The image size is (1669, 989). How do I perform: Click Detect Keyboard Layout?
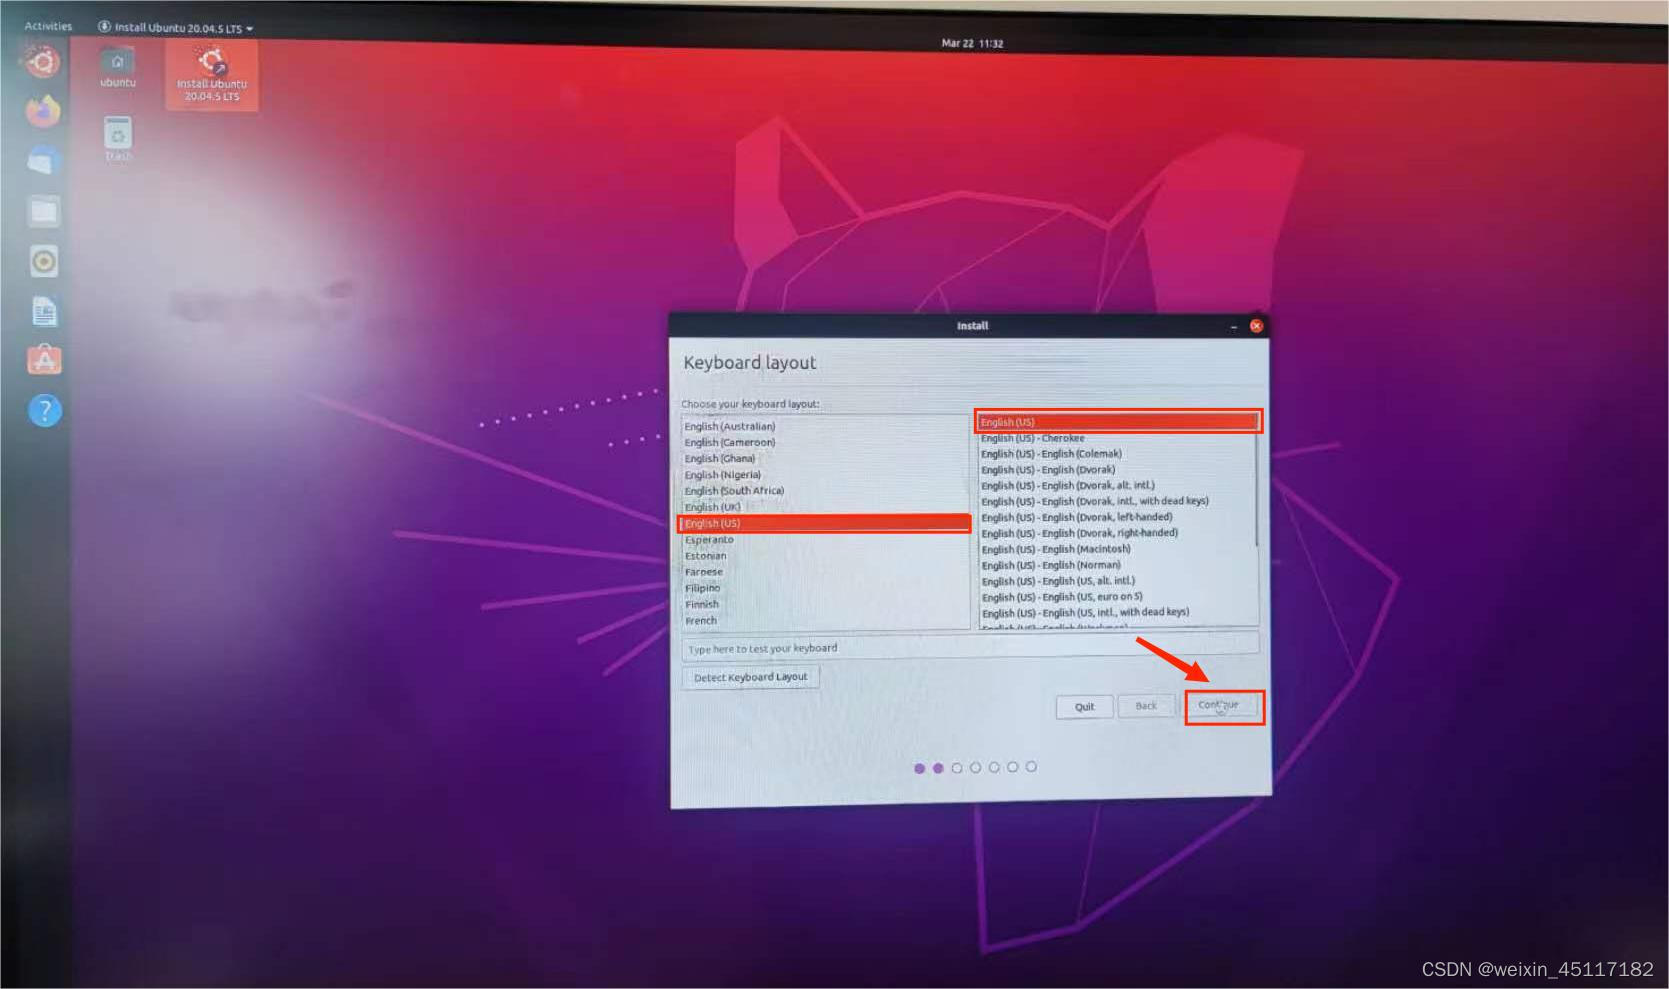tap(750, 677)
